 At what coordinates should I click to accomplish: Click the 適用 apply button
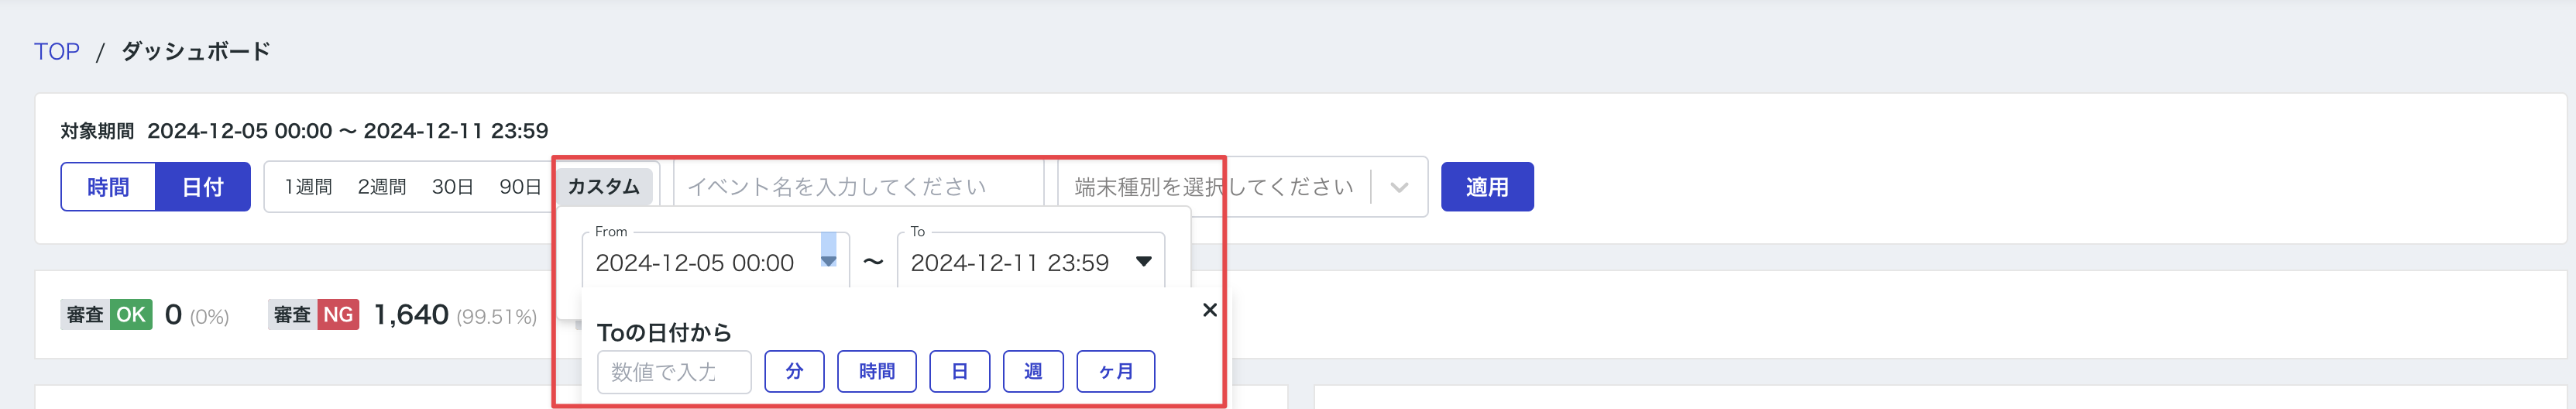[1486, 187]
